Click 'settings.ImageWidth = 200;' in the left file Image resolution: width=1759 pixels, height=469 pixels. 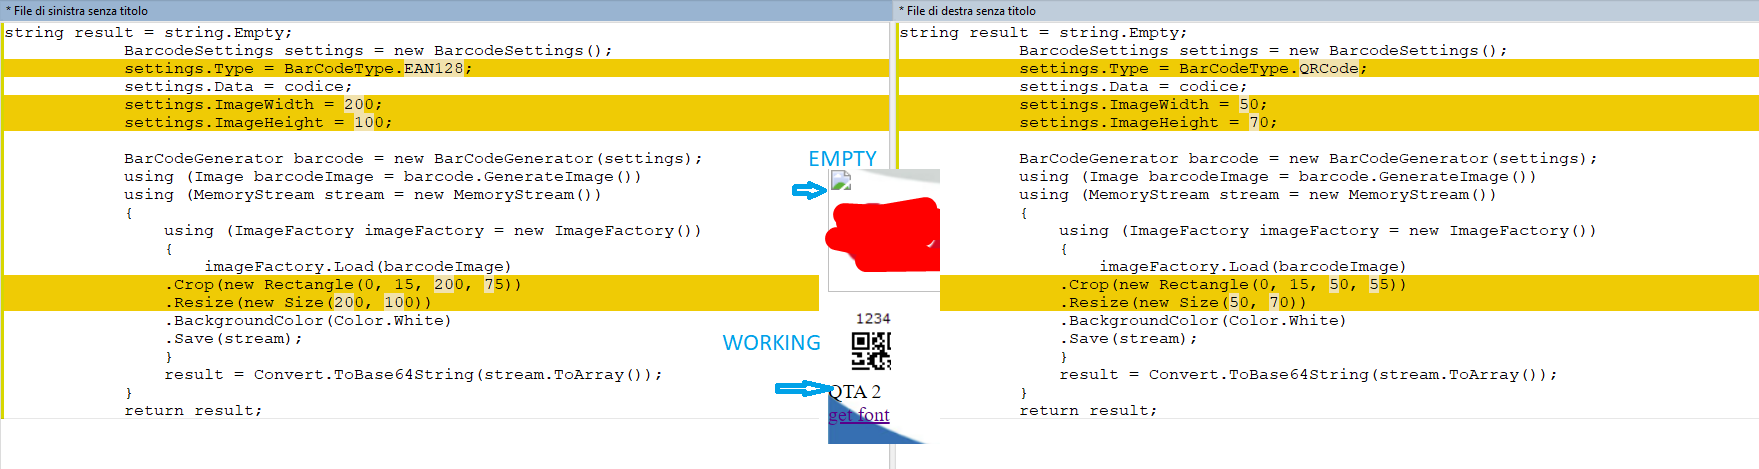(x=253, y=104)
